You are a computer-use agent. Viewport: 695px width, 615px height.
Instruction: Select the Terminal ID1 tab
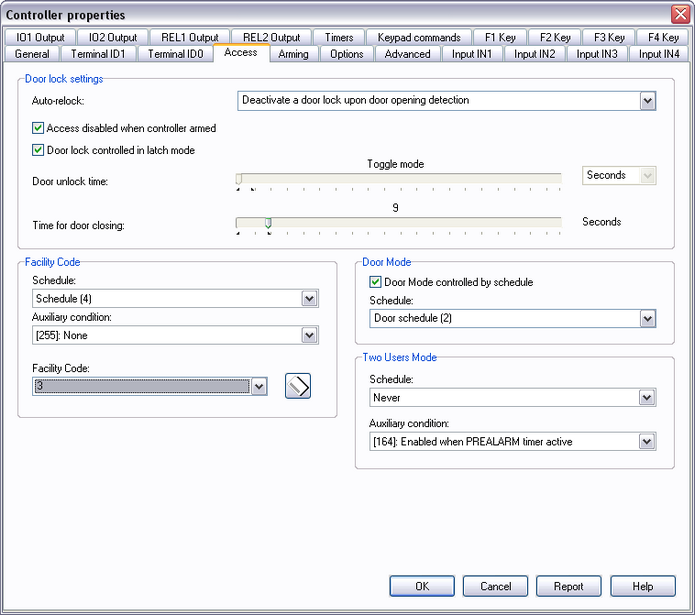(98, 54)
